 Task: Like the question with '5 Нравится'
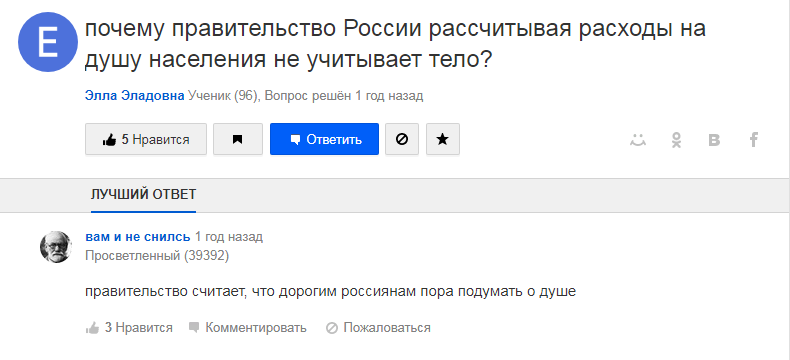(146, 139)
